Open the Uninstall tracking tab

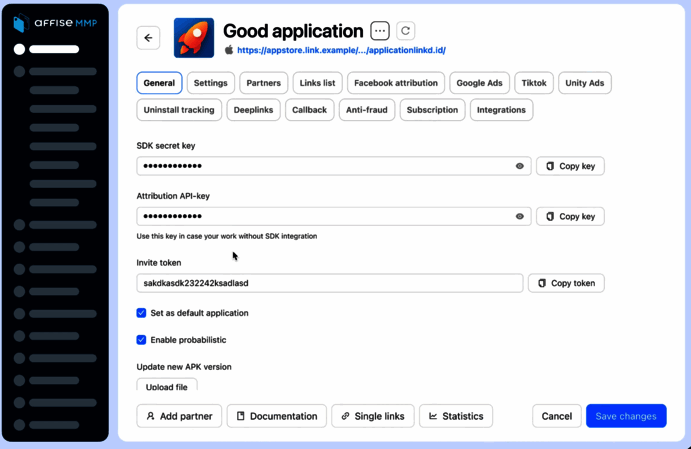[x=179, y=110]
